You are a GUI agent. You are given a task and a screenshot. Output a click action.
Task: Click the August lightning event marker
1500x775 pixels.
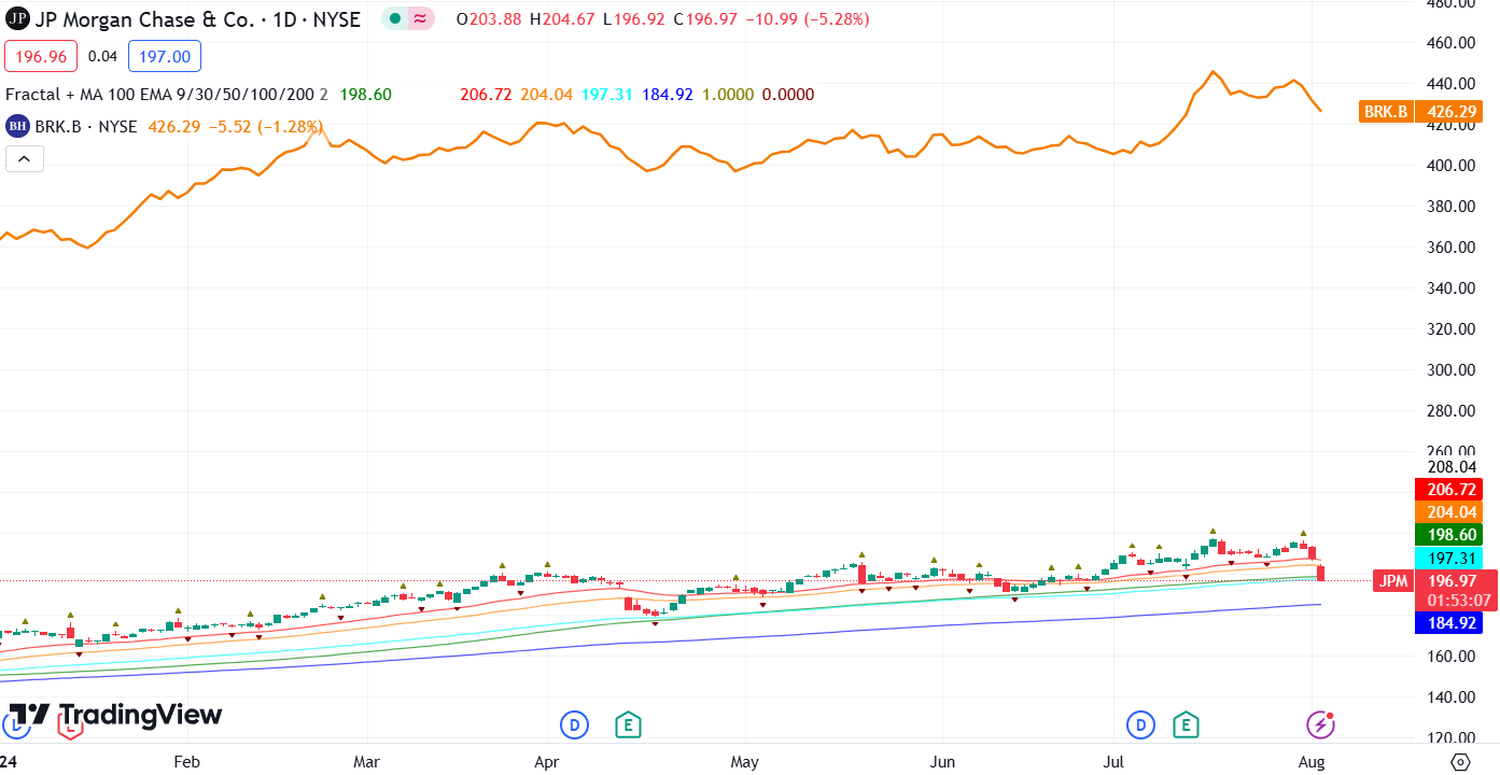(x=1321, y=723)
